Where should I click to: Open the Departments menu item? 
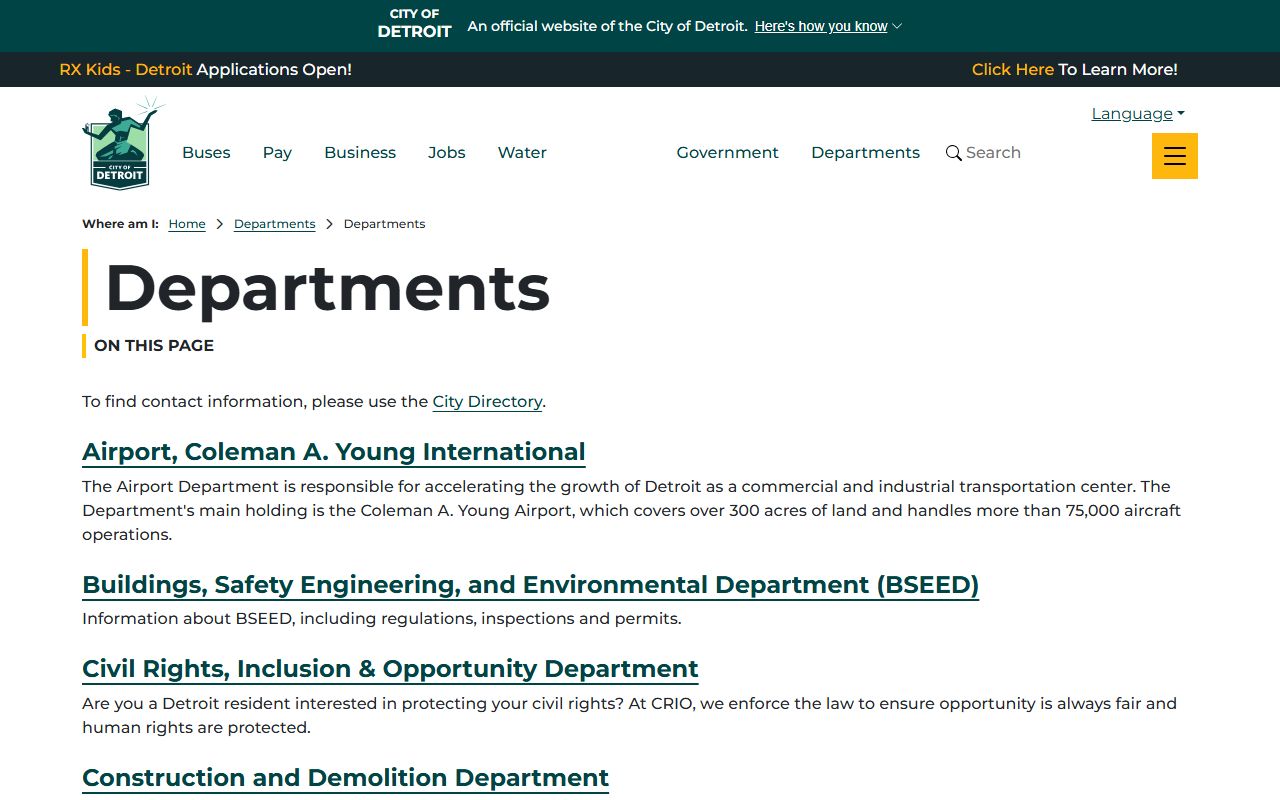click(865, 153)
